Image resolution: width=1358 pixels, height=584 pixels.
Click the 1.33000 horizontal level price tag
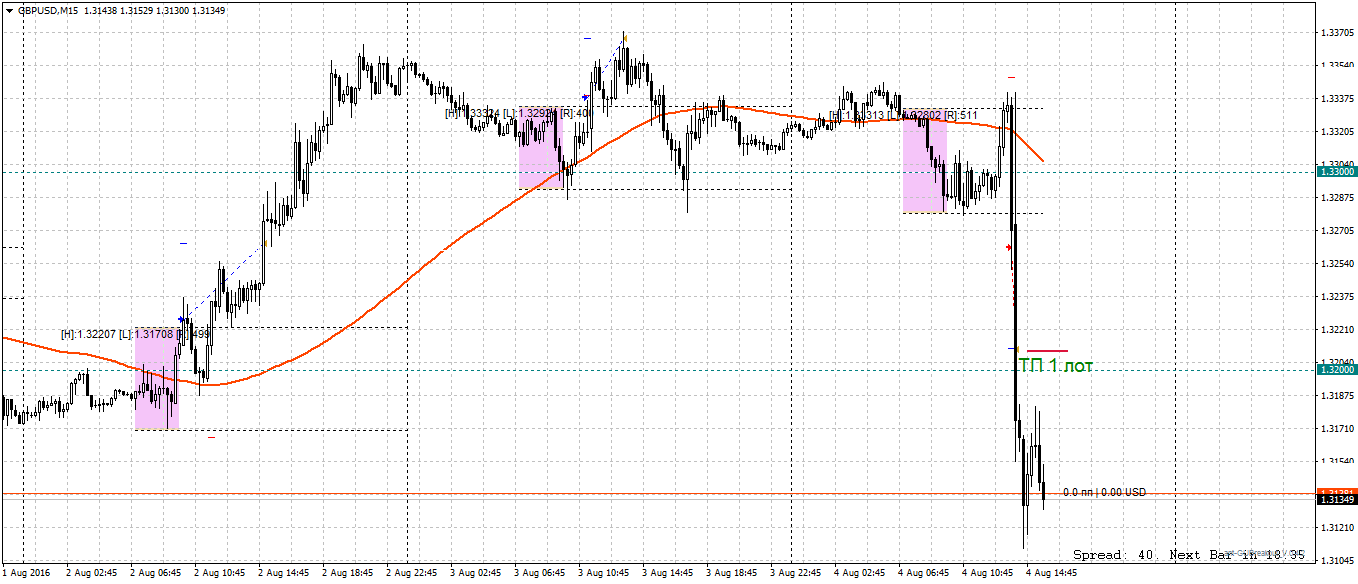point(1337,172)
